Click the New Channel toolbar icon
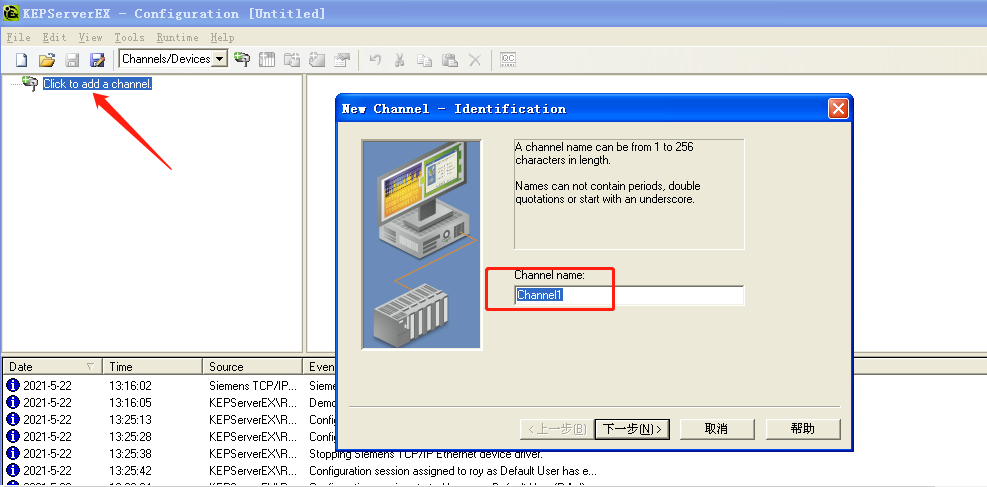987x487 pixels. click(242, 59)
